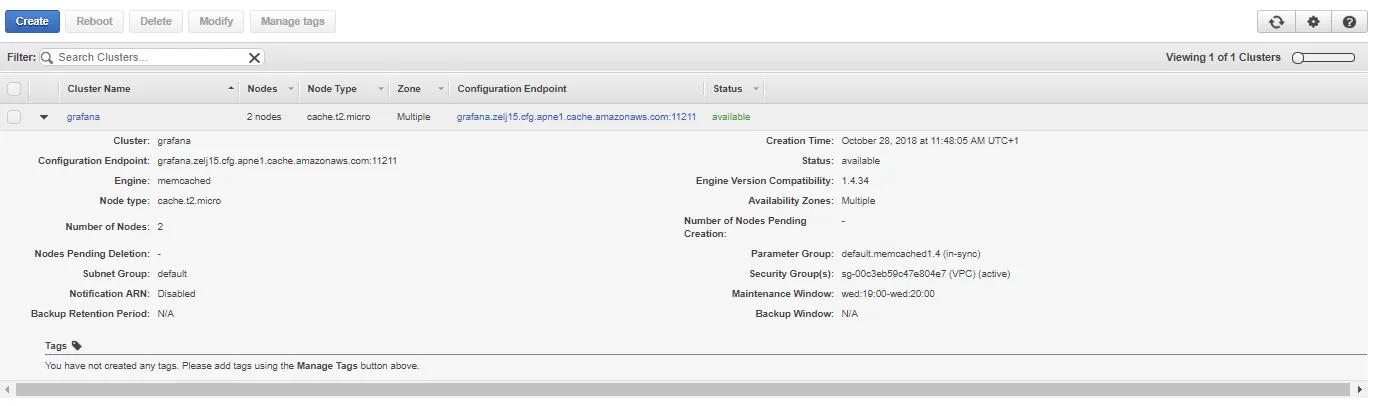Collapse the grafana cluster details
The image size is (1376, 406).
coord(44,117)
